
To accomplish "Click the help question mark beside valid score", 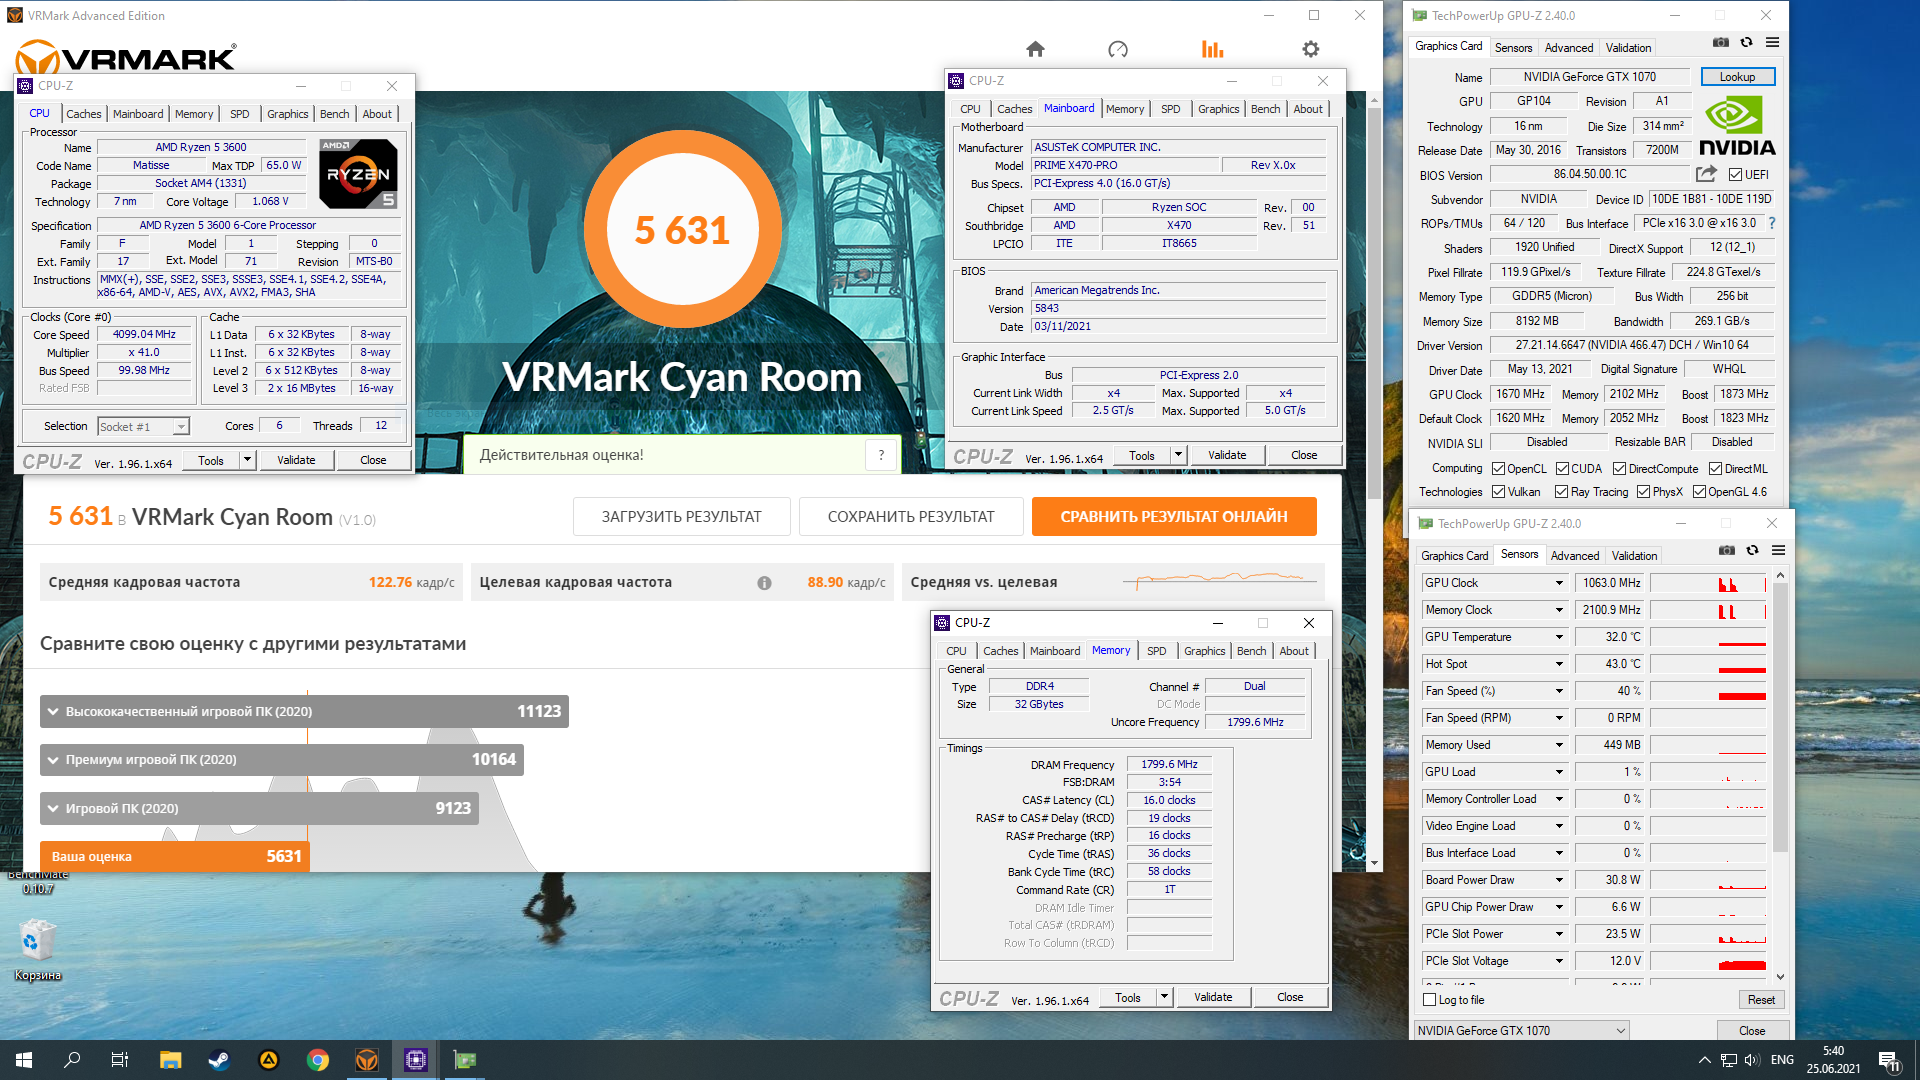I will point(881,455).
